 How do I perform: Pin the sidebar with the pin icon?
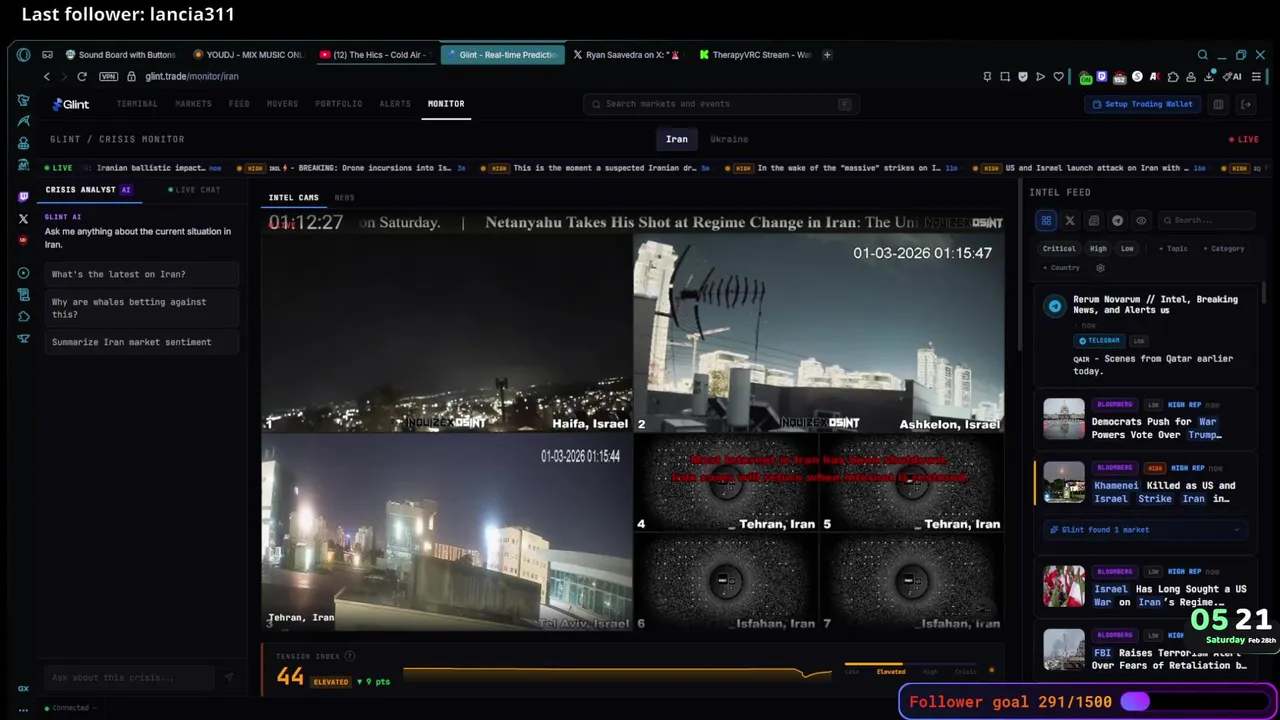pyautogui.click(x=987, y=76)
